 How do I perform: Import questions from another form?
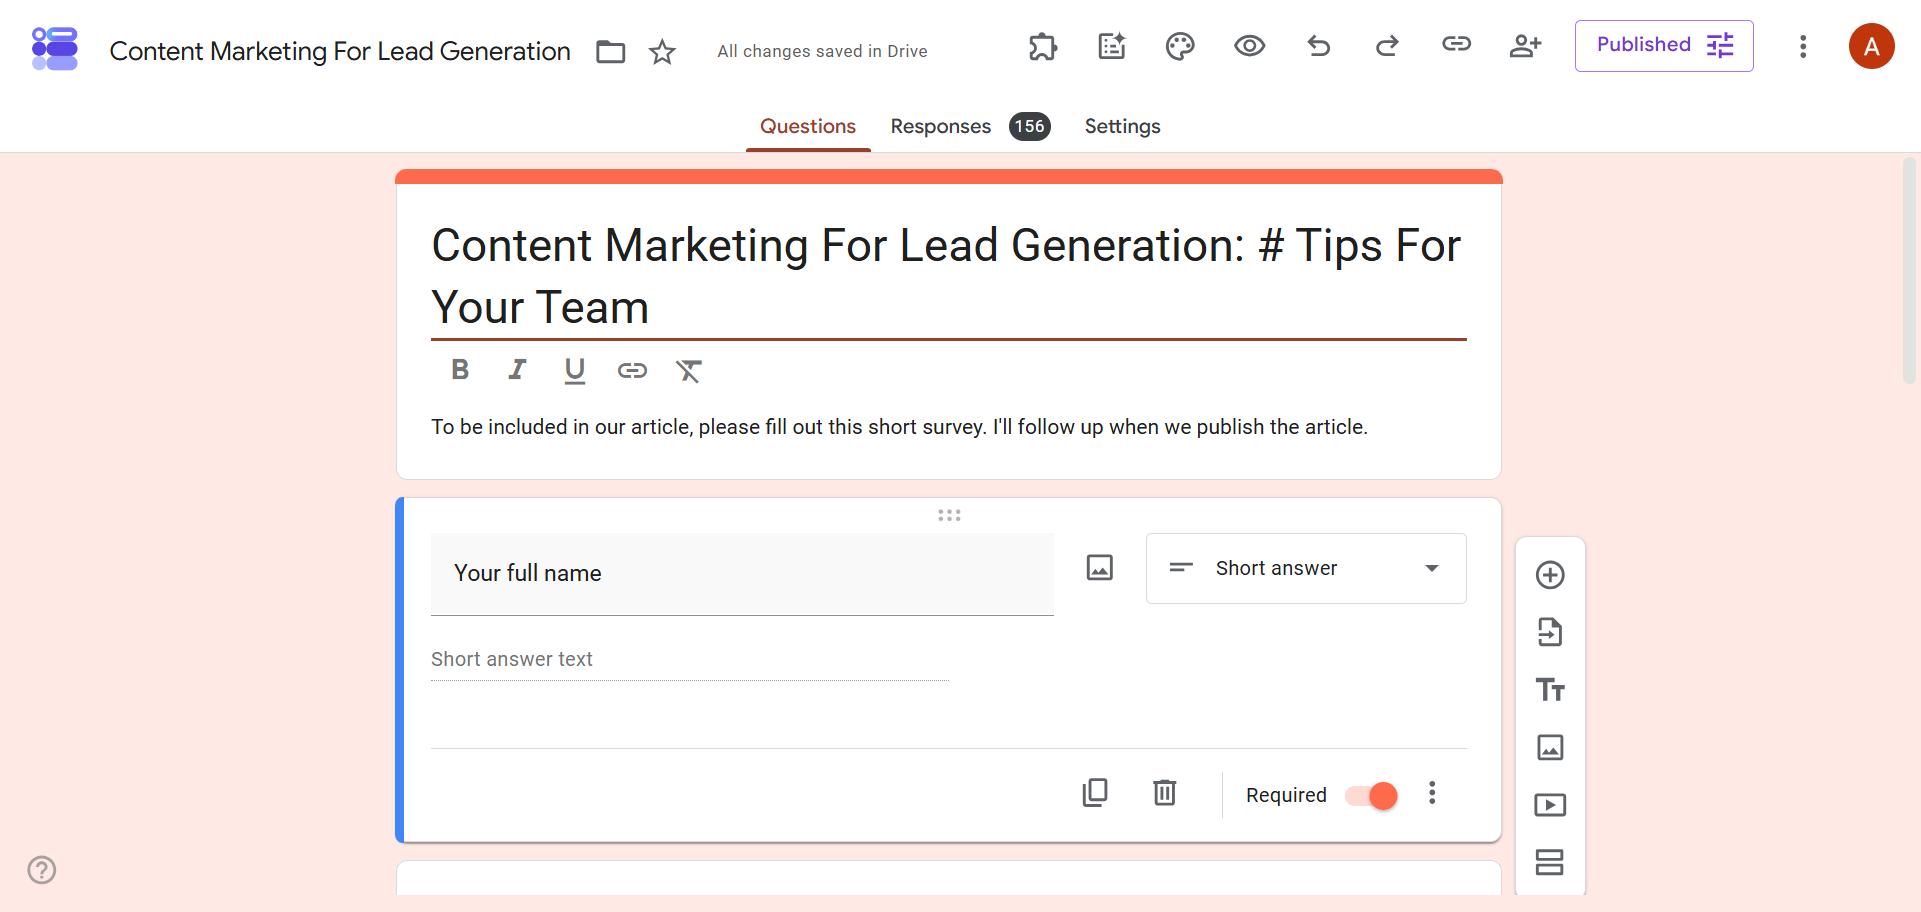1550,632
